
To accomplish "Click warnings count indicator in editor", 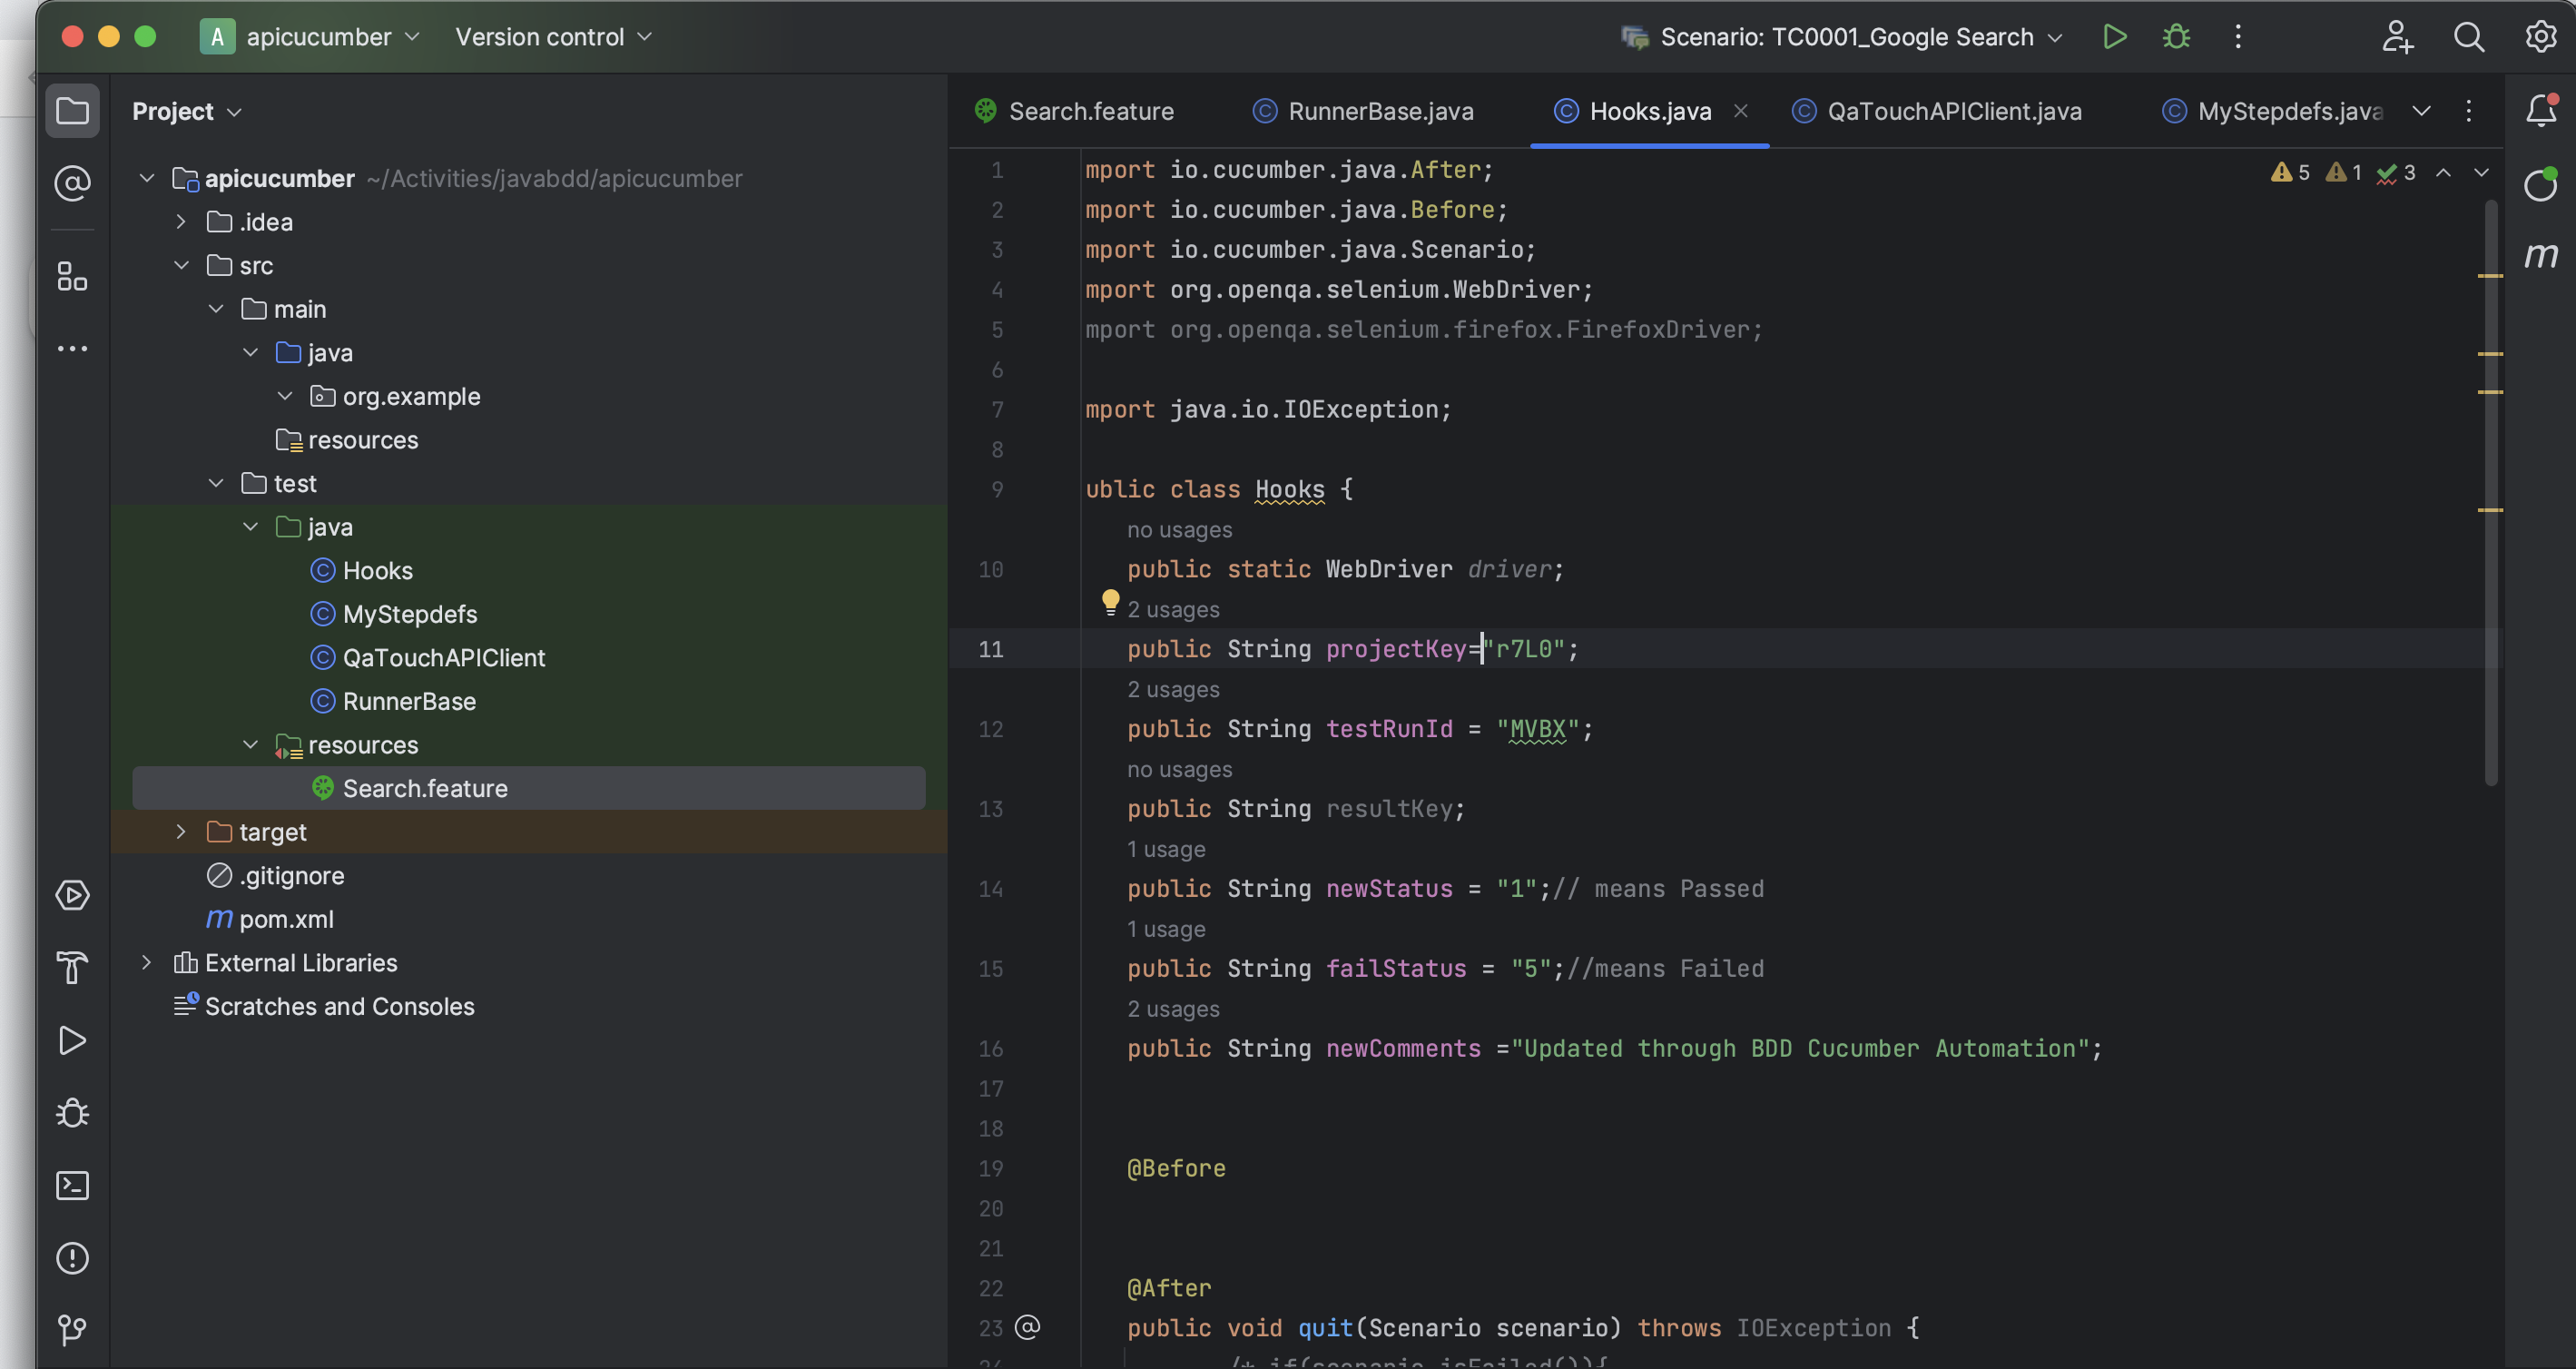I will 2290,173.
